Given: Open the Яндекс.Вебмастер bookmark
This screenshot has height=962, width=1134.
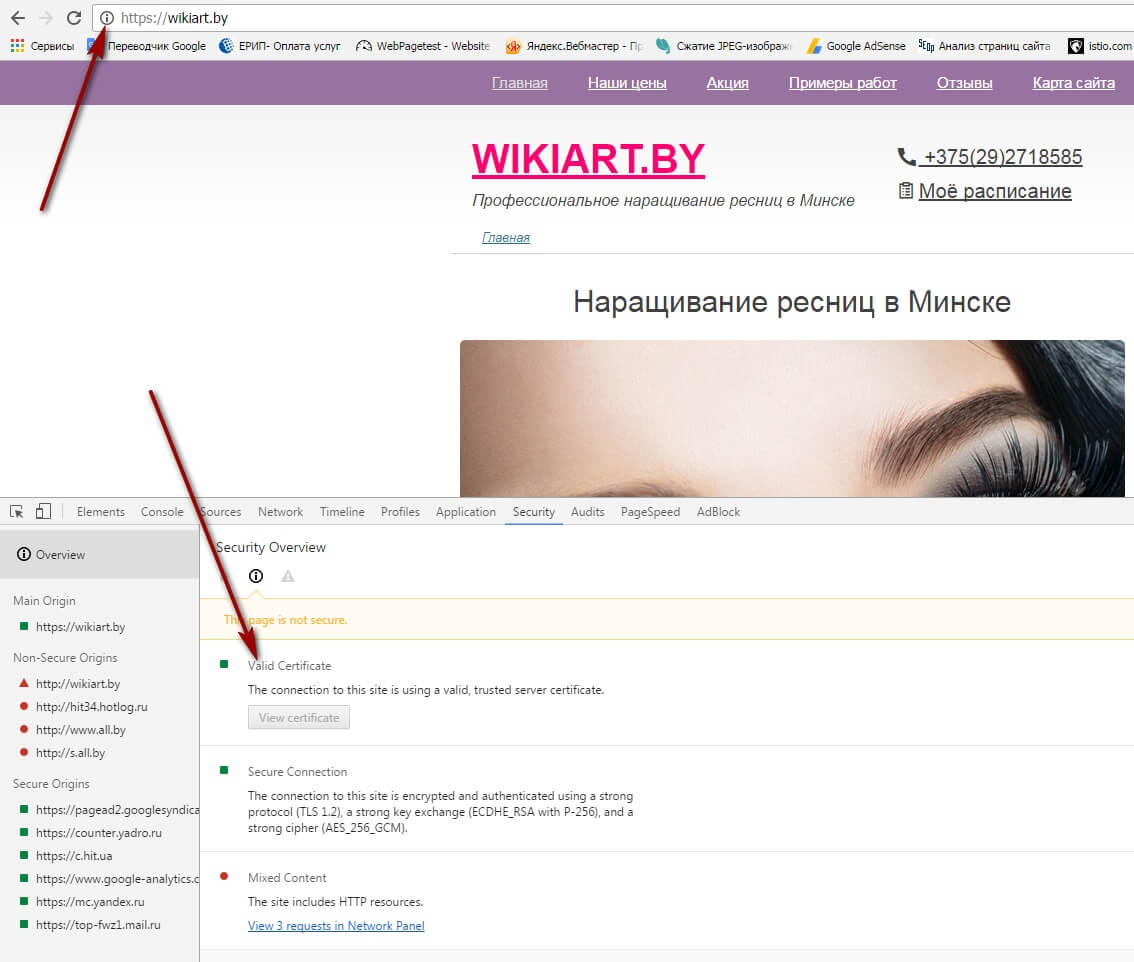Looking at the screenshot, I should click(574, 46).
